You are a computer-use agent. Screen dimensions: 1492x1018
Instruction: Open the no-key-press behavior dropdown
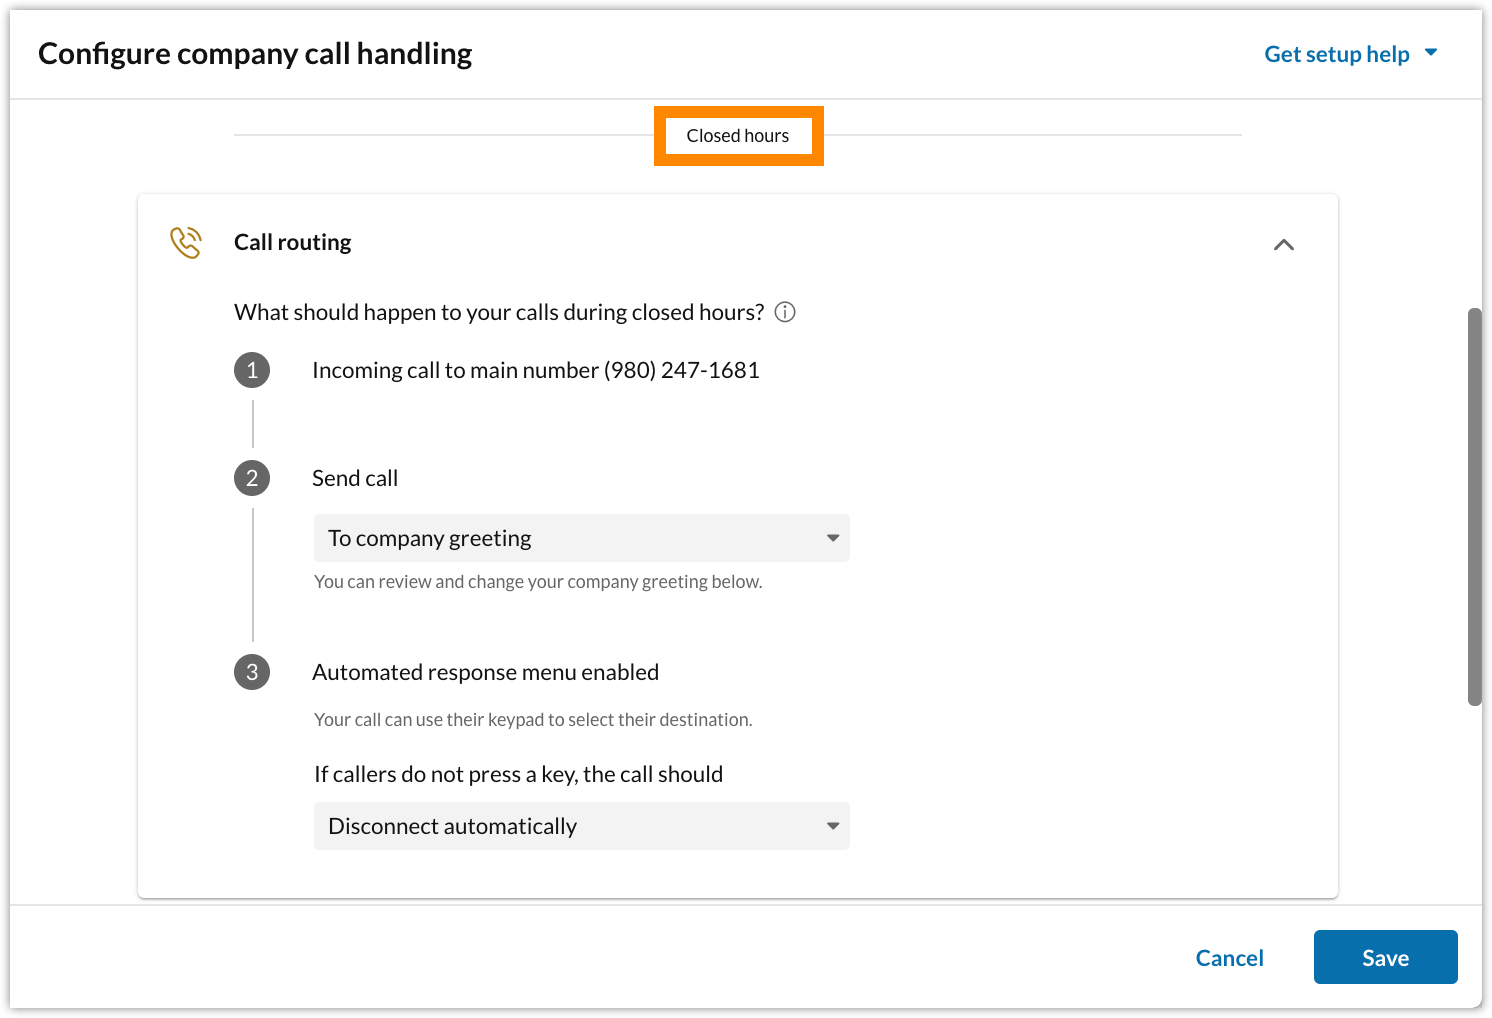581,826
